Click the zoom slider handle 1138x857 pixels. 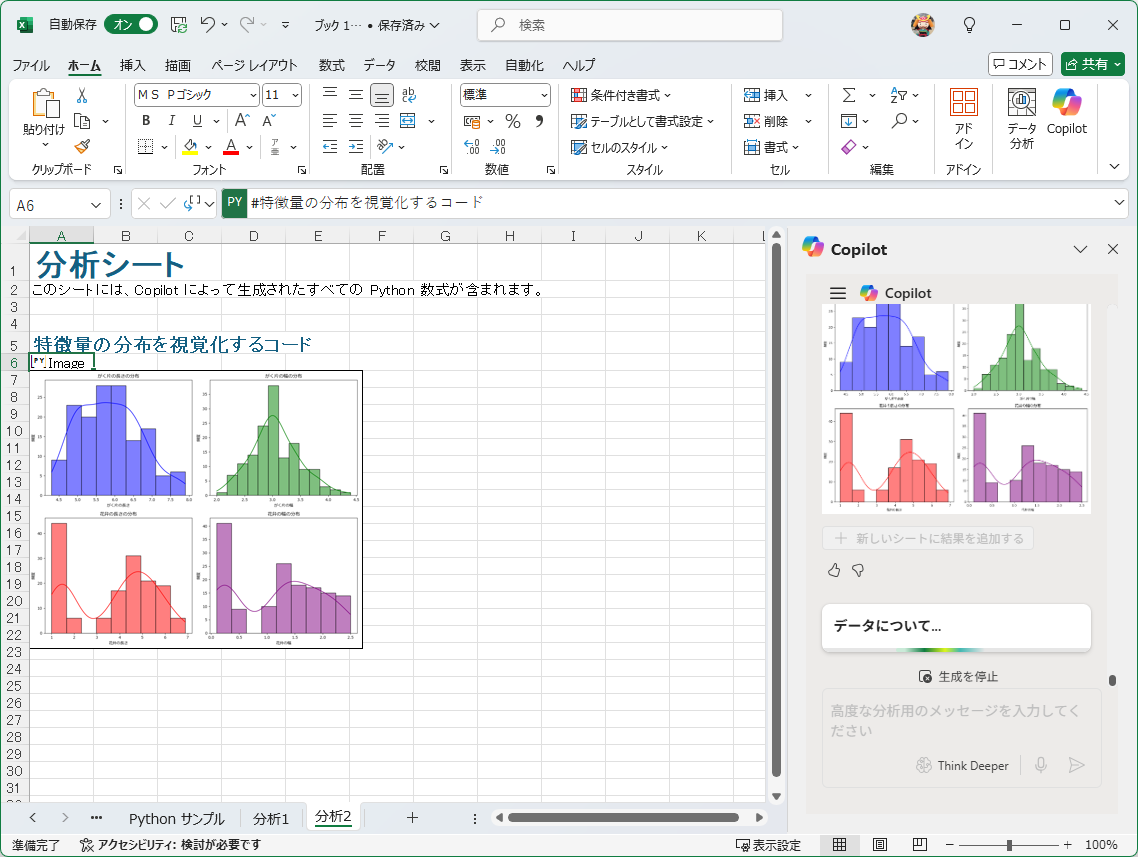tap(1009, 845)
